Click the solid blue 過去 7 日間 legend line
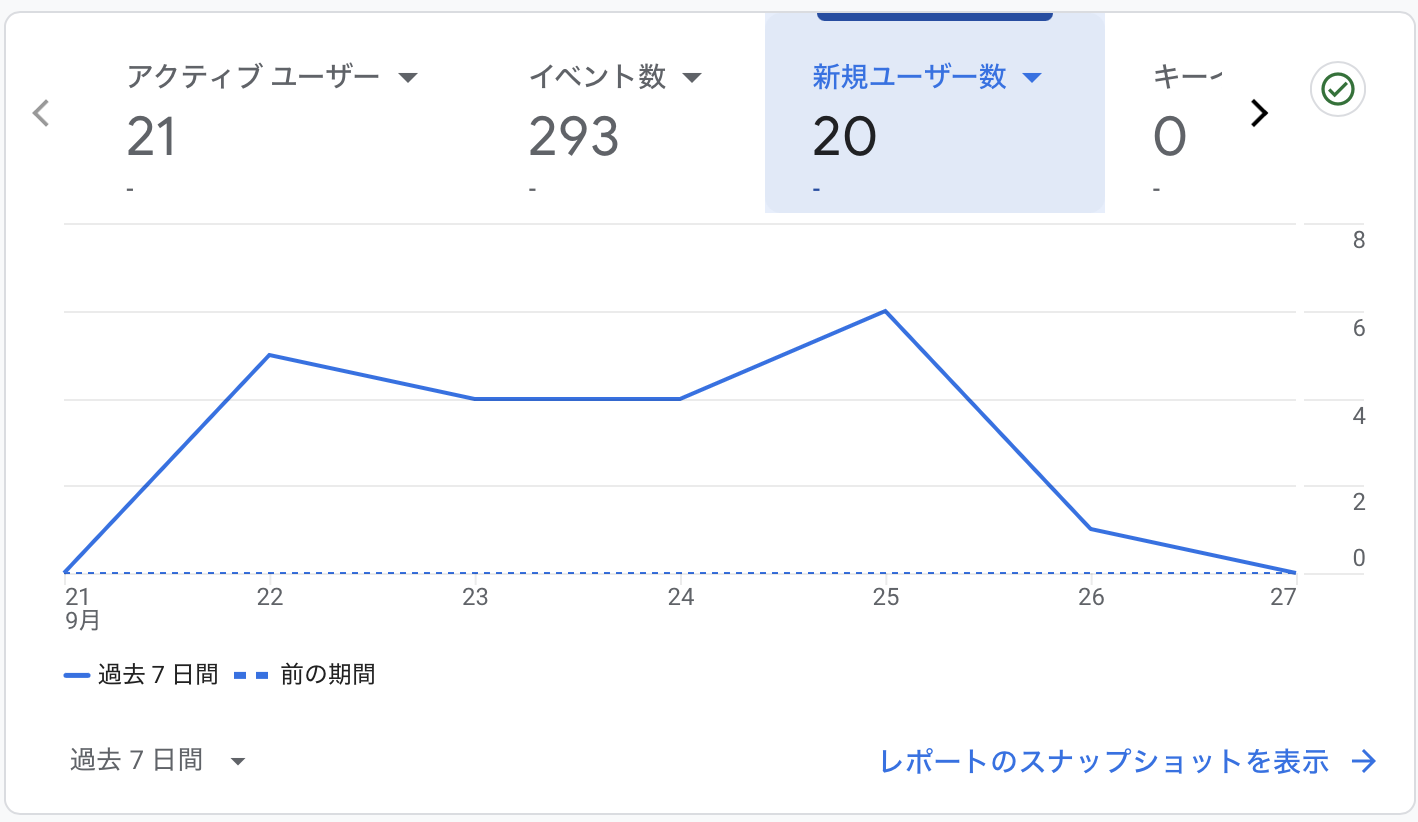This screenshot has height=822, width=1418. tap(78, 674)
